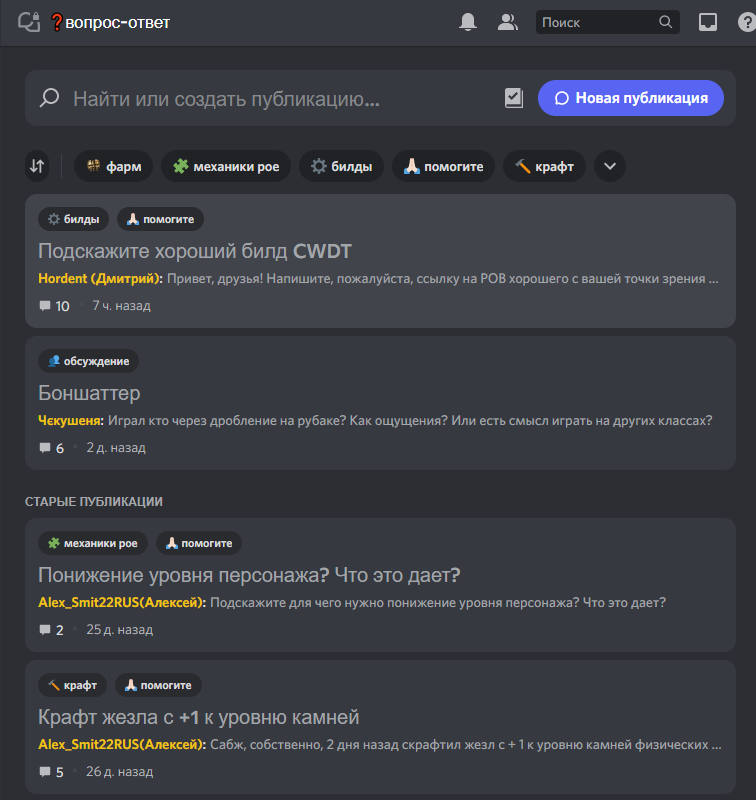Click the forum channel icon beside вопрос-ответ
The height and width of the screenshot is (800, 756).
(29, 22)
